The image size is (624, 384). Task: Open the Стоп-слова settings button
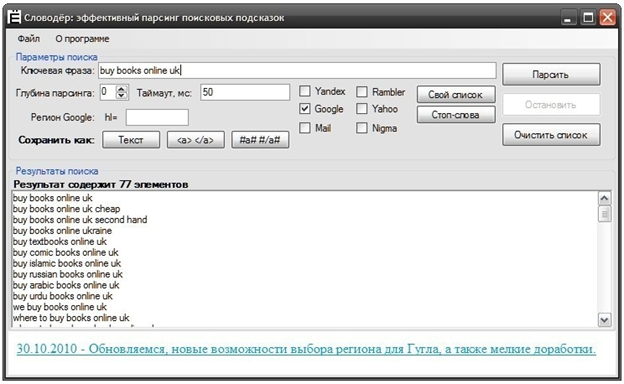coord(456,115)
